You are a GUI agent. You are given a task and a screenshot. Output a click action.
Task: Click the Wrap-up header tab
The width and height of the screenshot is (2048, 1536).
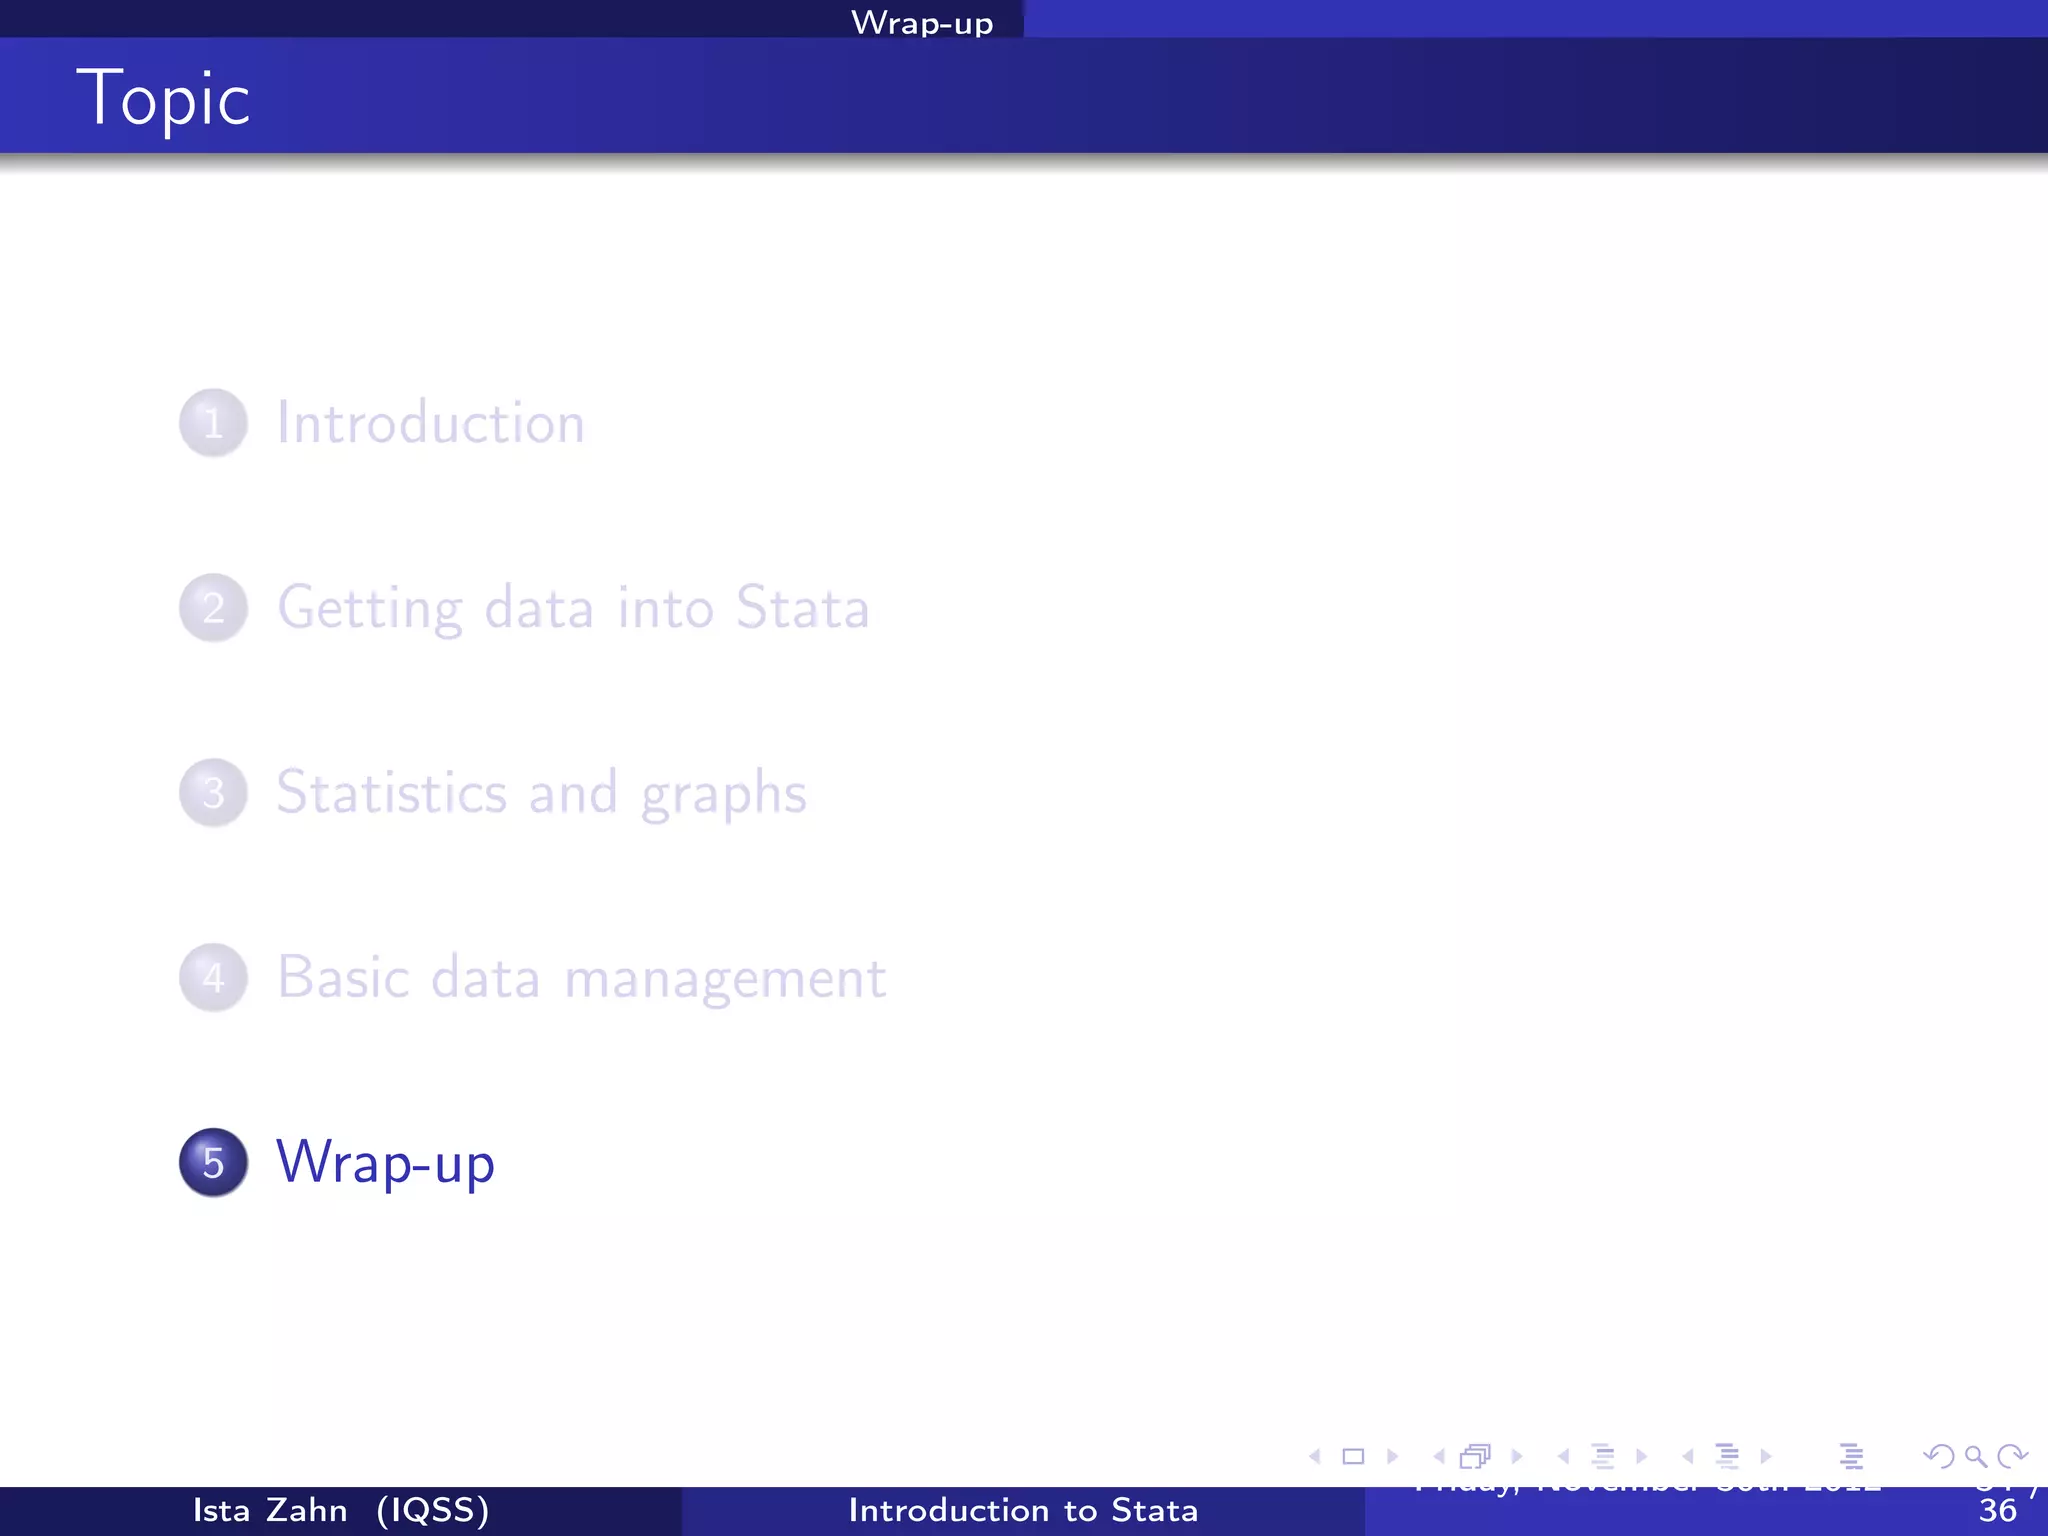coord(921,22)
